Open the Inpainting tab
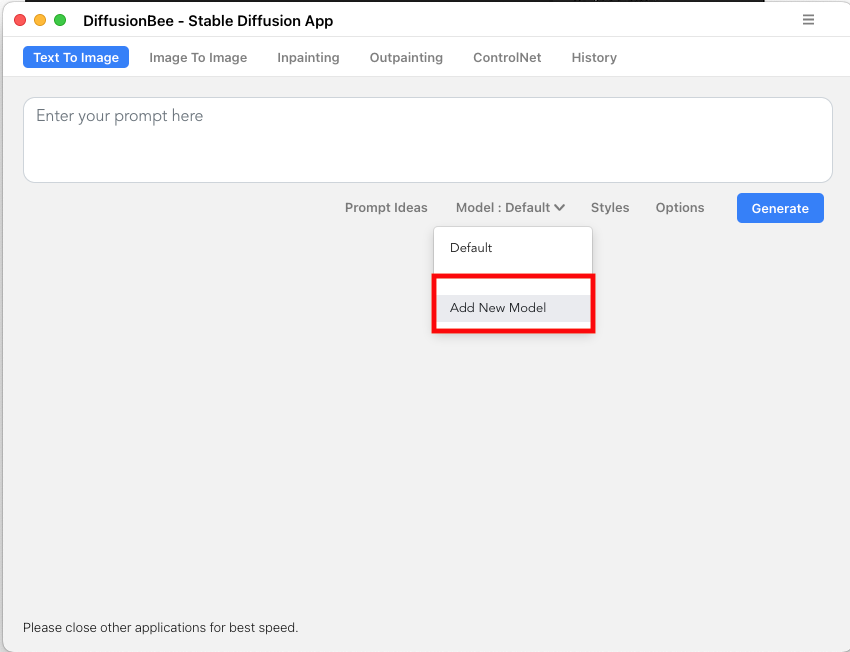 (x=308, y=57)
